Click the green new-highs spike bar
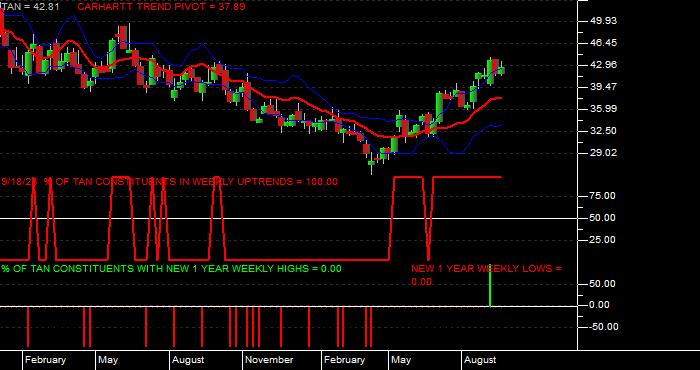Screen dimensions: 700x370 (x=490, y=285)
